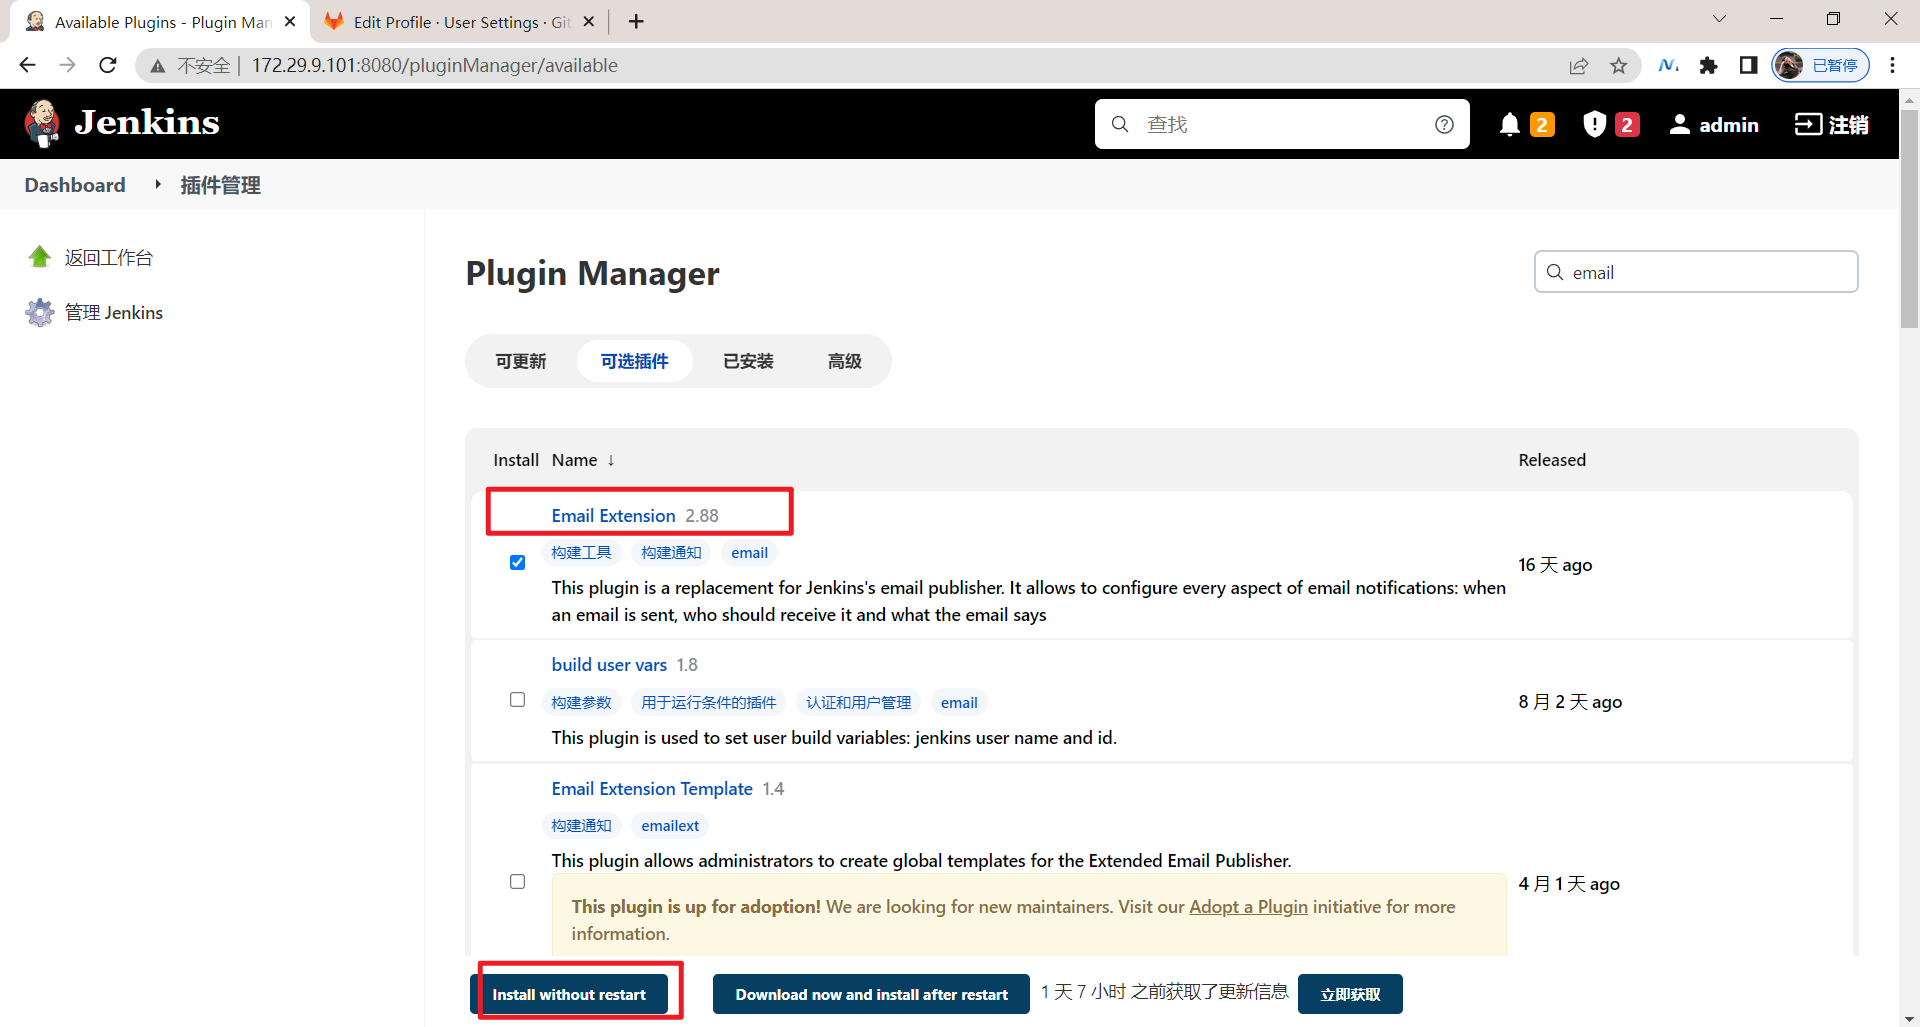Close the Available Plugins tab

(290, 21)
